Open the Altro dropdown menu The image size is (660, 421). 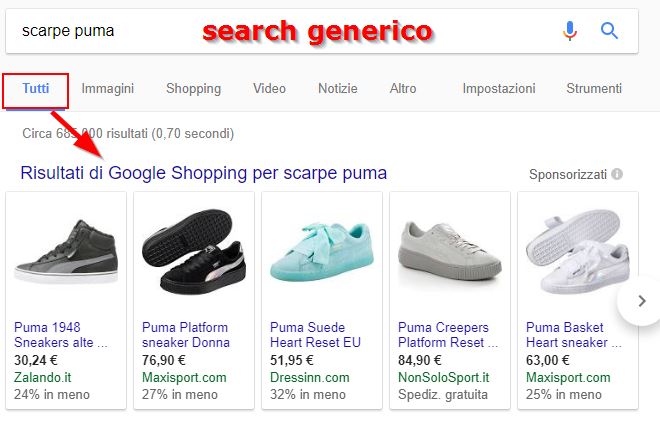click(403, 89)
